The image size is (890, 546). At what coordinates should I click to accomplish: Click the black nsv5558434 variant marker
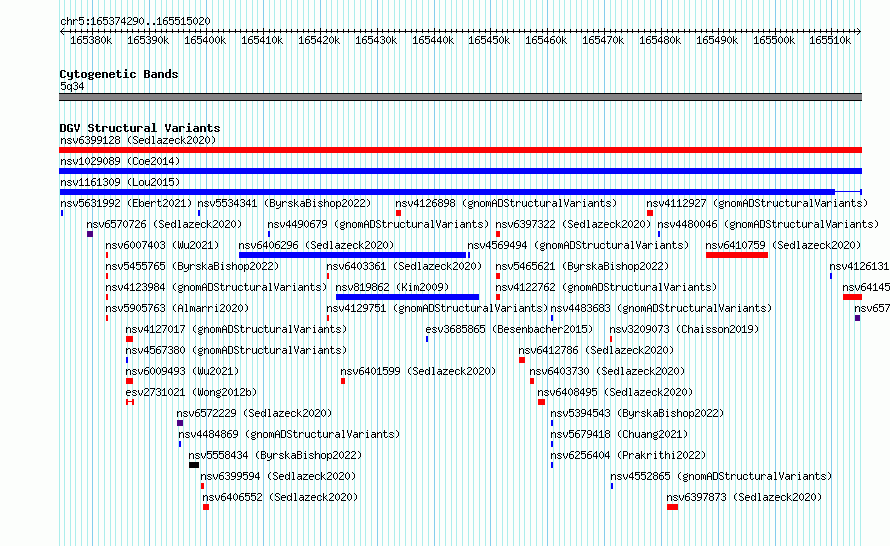tap(194, 465)
